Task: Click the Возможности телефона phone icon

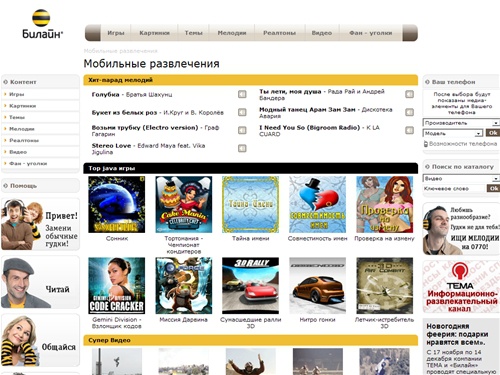Action: pos(426,144)
